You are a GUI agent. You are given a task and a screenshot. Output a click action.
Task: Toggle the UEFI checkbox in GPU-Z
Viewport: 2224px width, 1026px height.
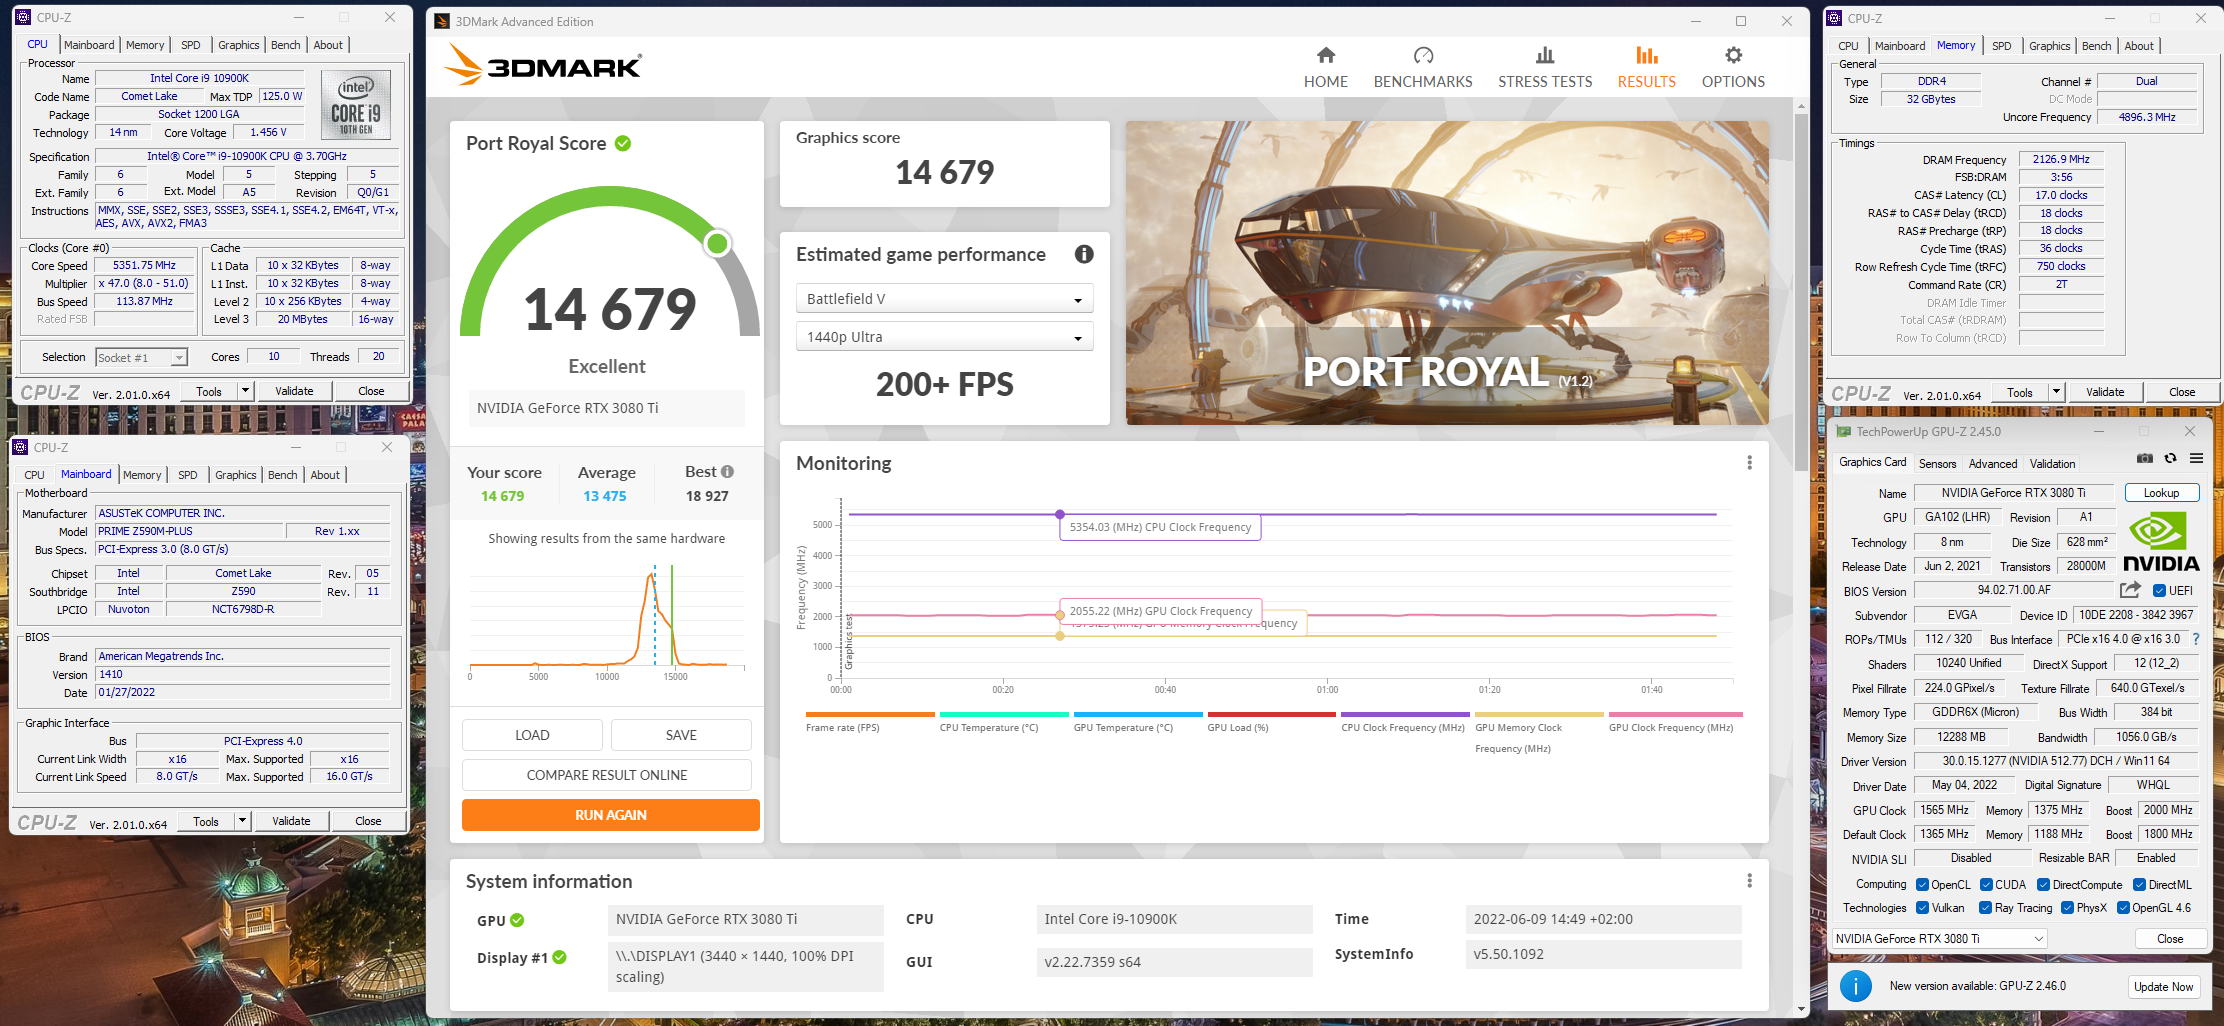2159,591
